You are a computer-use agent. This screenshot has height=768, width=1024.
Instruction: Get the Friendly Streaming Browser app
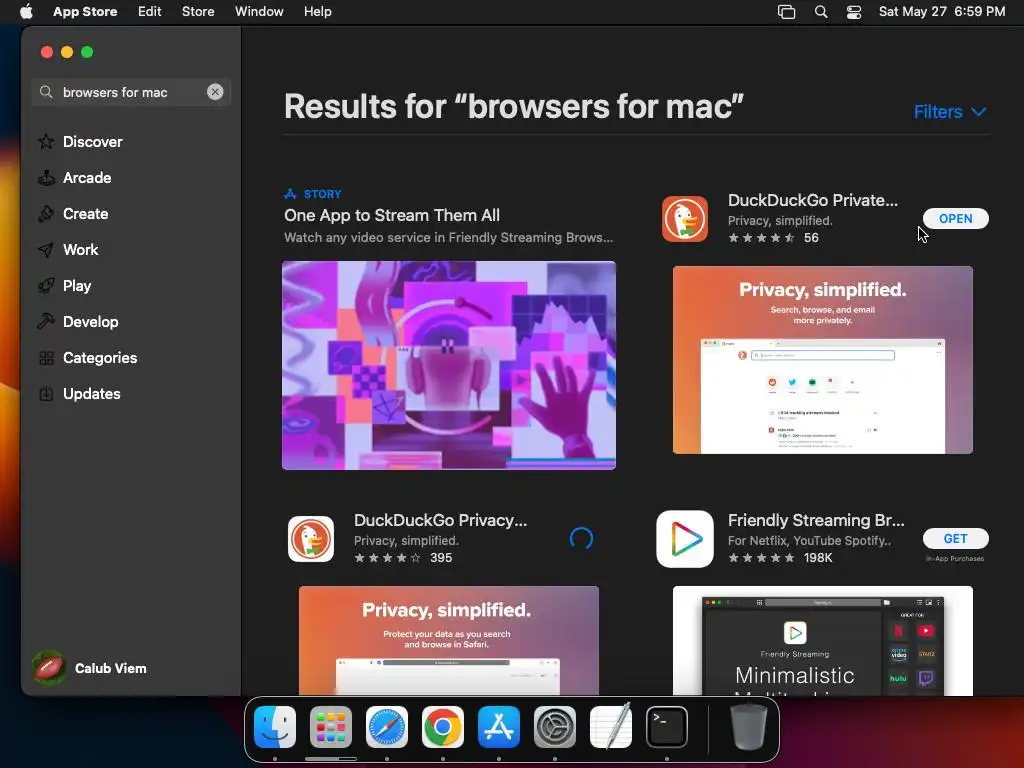pos(955,539)
